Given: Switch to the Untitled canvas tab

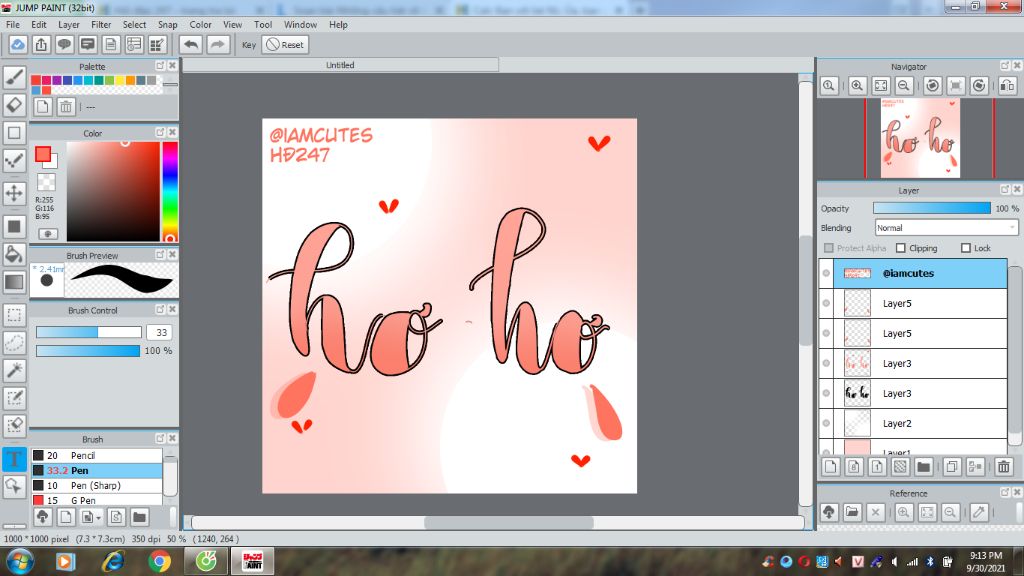Looking at the screenshot, I should pos(340,65).
